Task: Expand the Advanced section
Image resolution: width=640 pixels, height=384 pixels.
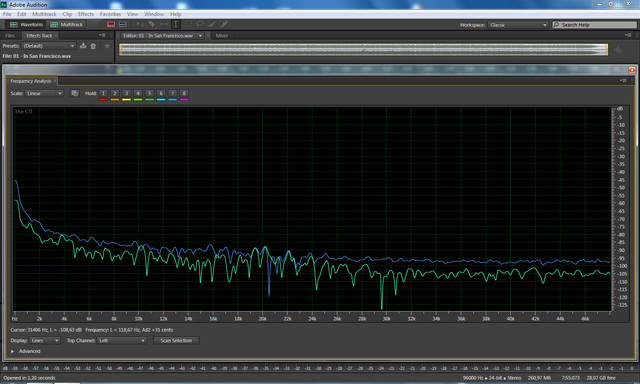Action: (x=12, y=351)
